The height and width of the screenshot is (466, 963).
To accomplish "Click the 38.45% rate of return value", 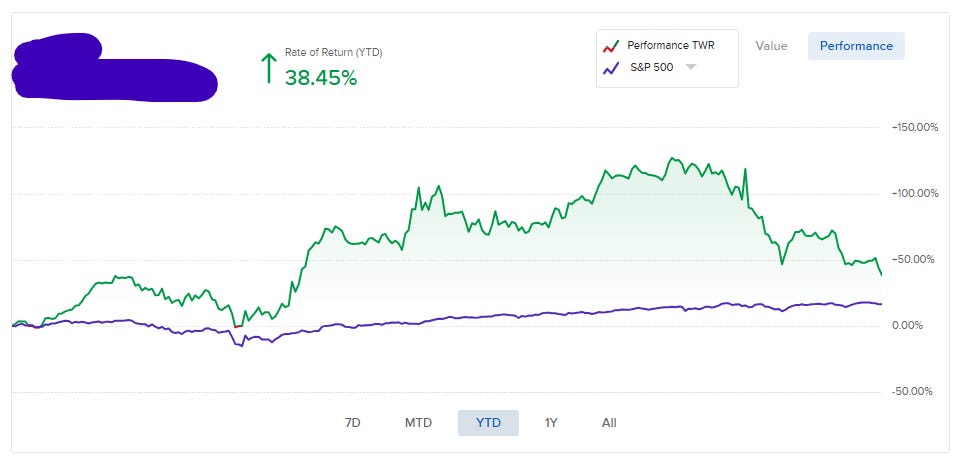I will click(x=321, y=77).
